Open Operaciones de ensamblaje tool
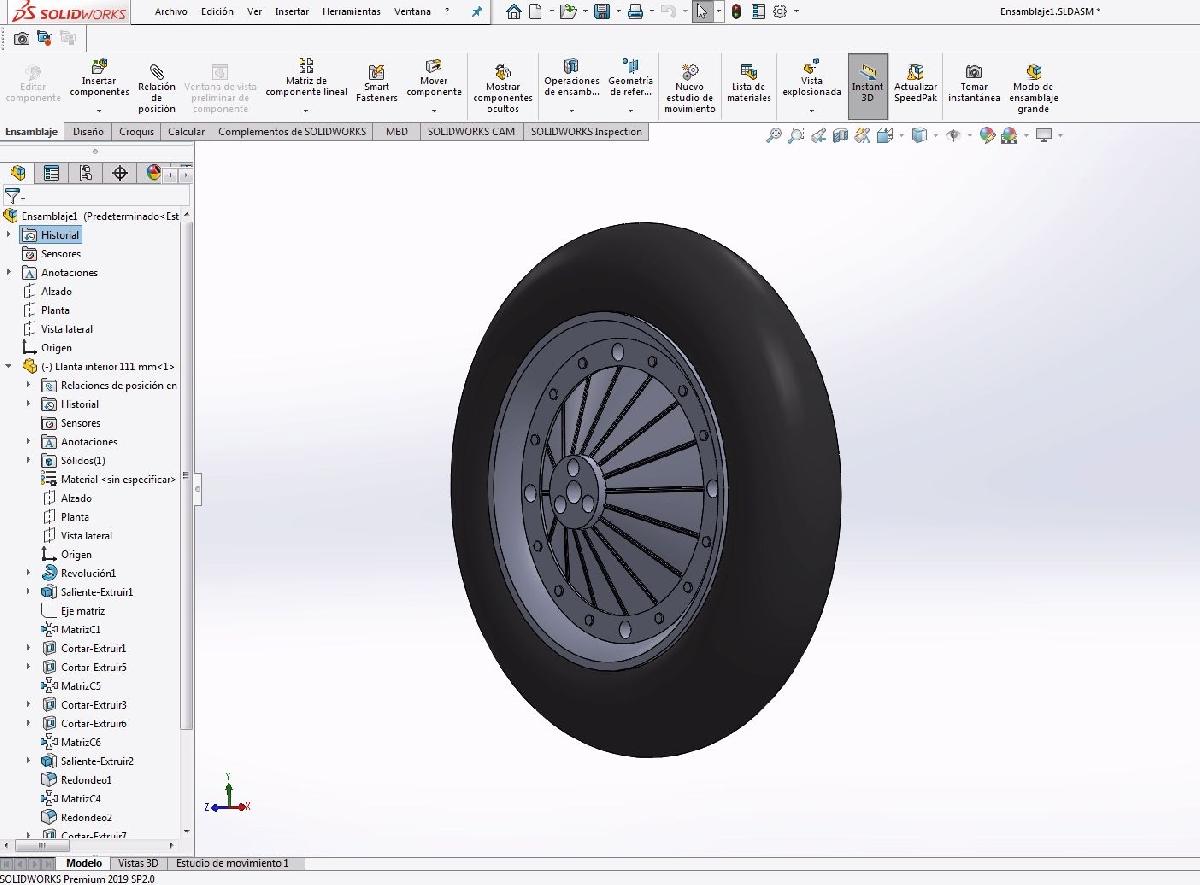Image resolution: width=1200 pixels, height=885 pixels. (x=572, y=78)
